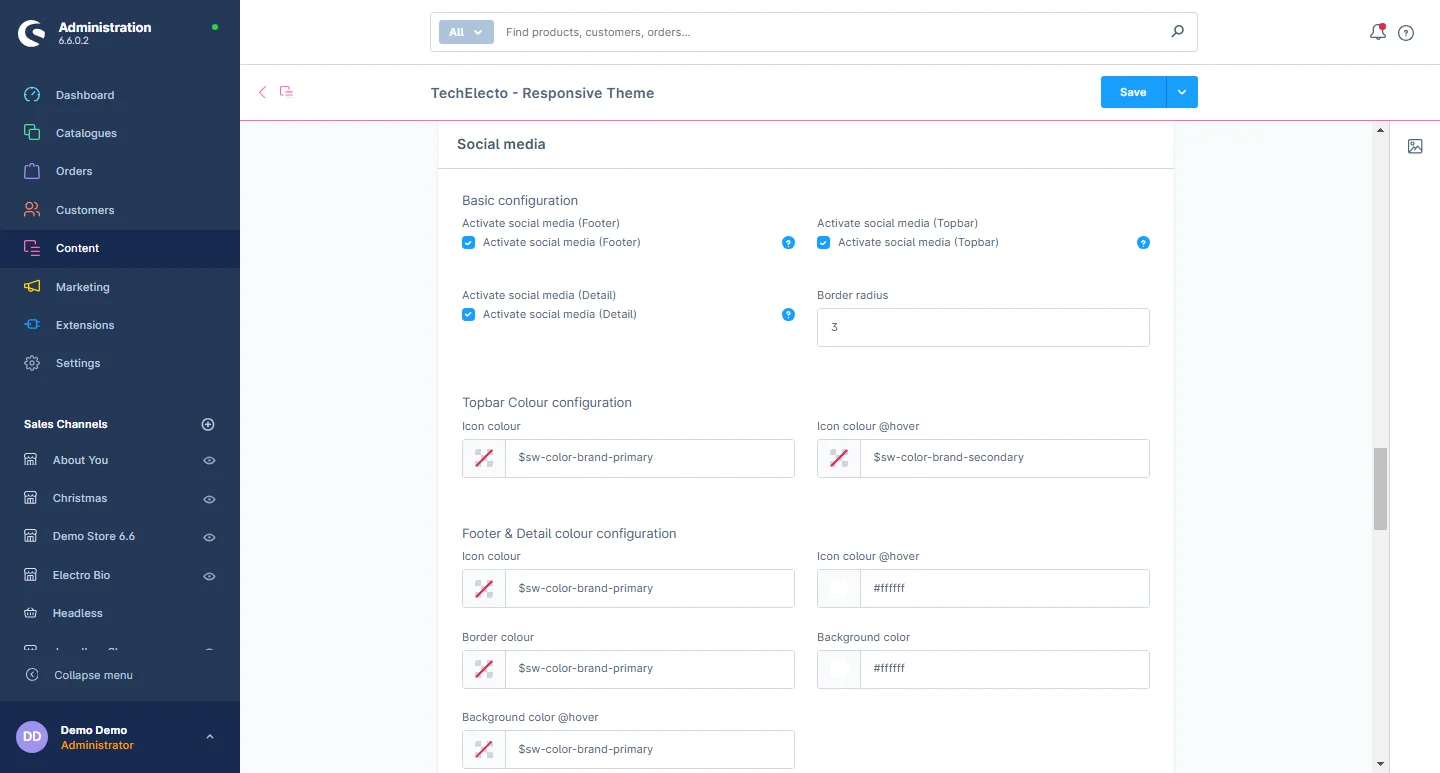Viewport: 1440px width, 773px height.
Task: Click the search magnifier icon
Action: [1177, 32]
